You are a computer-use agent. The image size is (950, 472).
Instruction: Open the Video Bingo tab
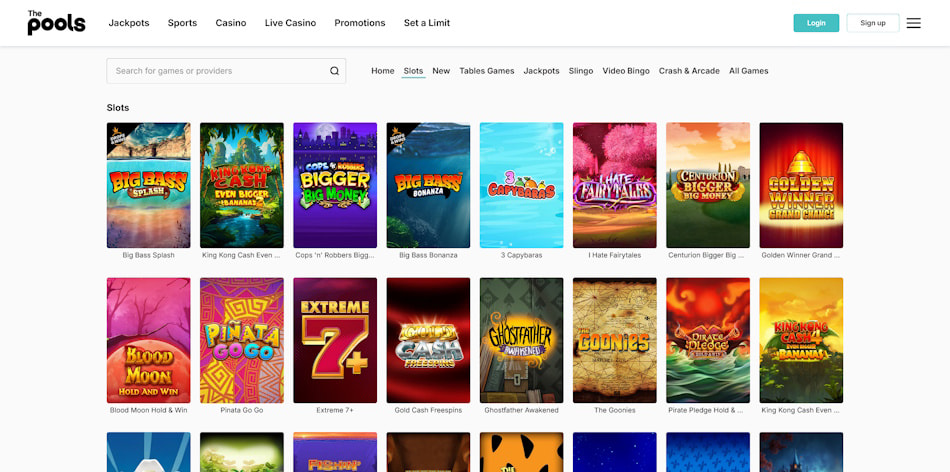tap(626, 71)
